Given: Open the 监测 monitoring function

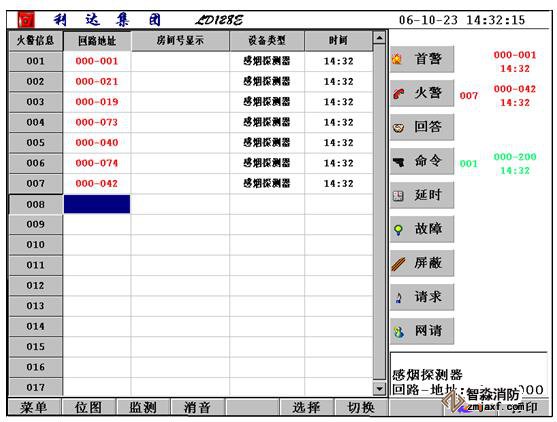Looking at the screenshot, I should pyautogui.click(x=143, y=407).
